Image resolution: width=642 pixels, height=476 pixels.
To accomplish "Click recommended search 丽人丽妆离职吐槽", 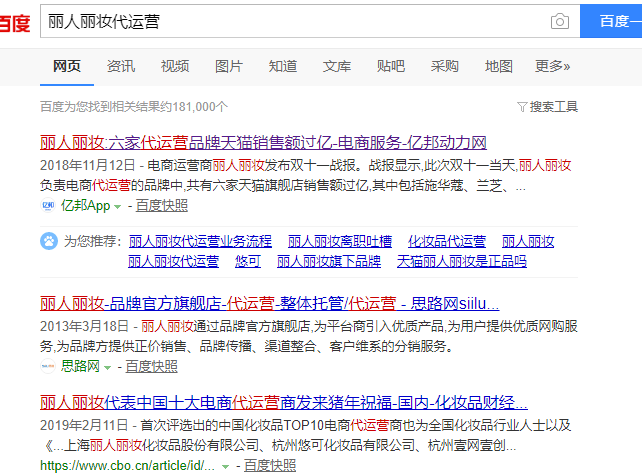I will point(340,241).
